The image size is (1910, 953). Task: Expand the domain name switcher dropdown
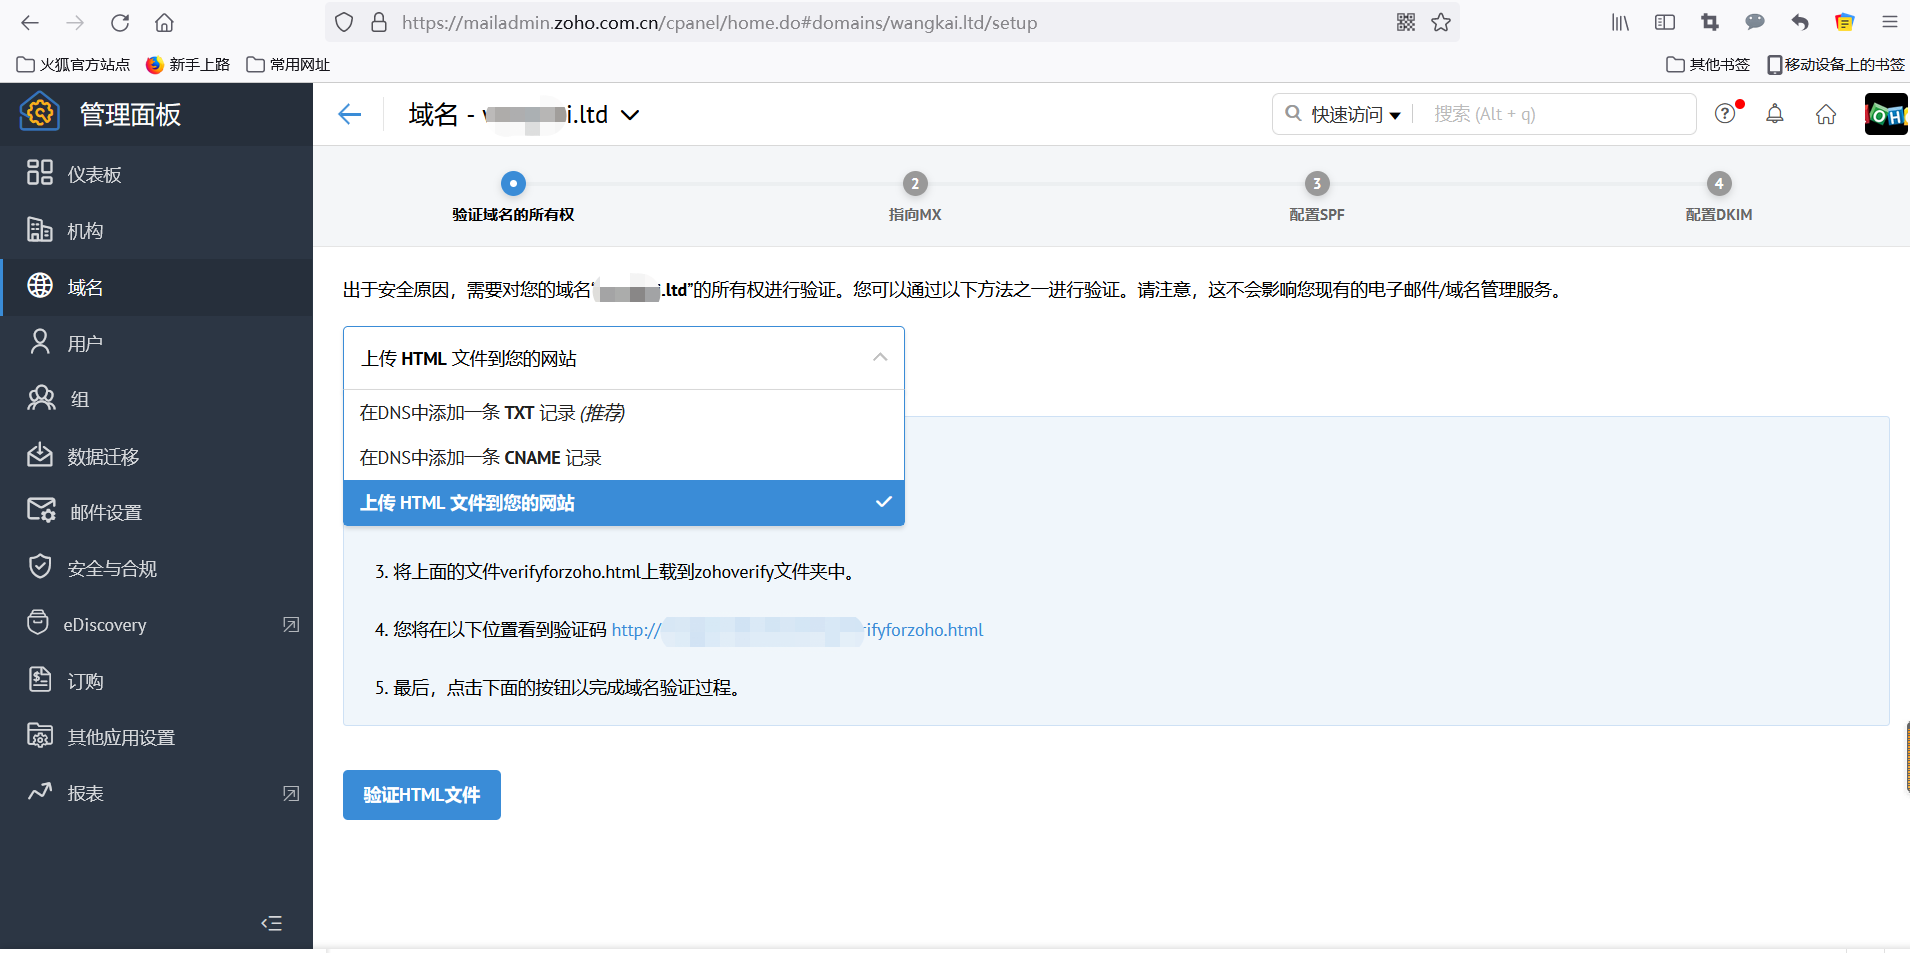coord(630,115)
